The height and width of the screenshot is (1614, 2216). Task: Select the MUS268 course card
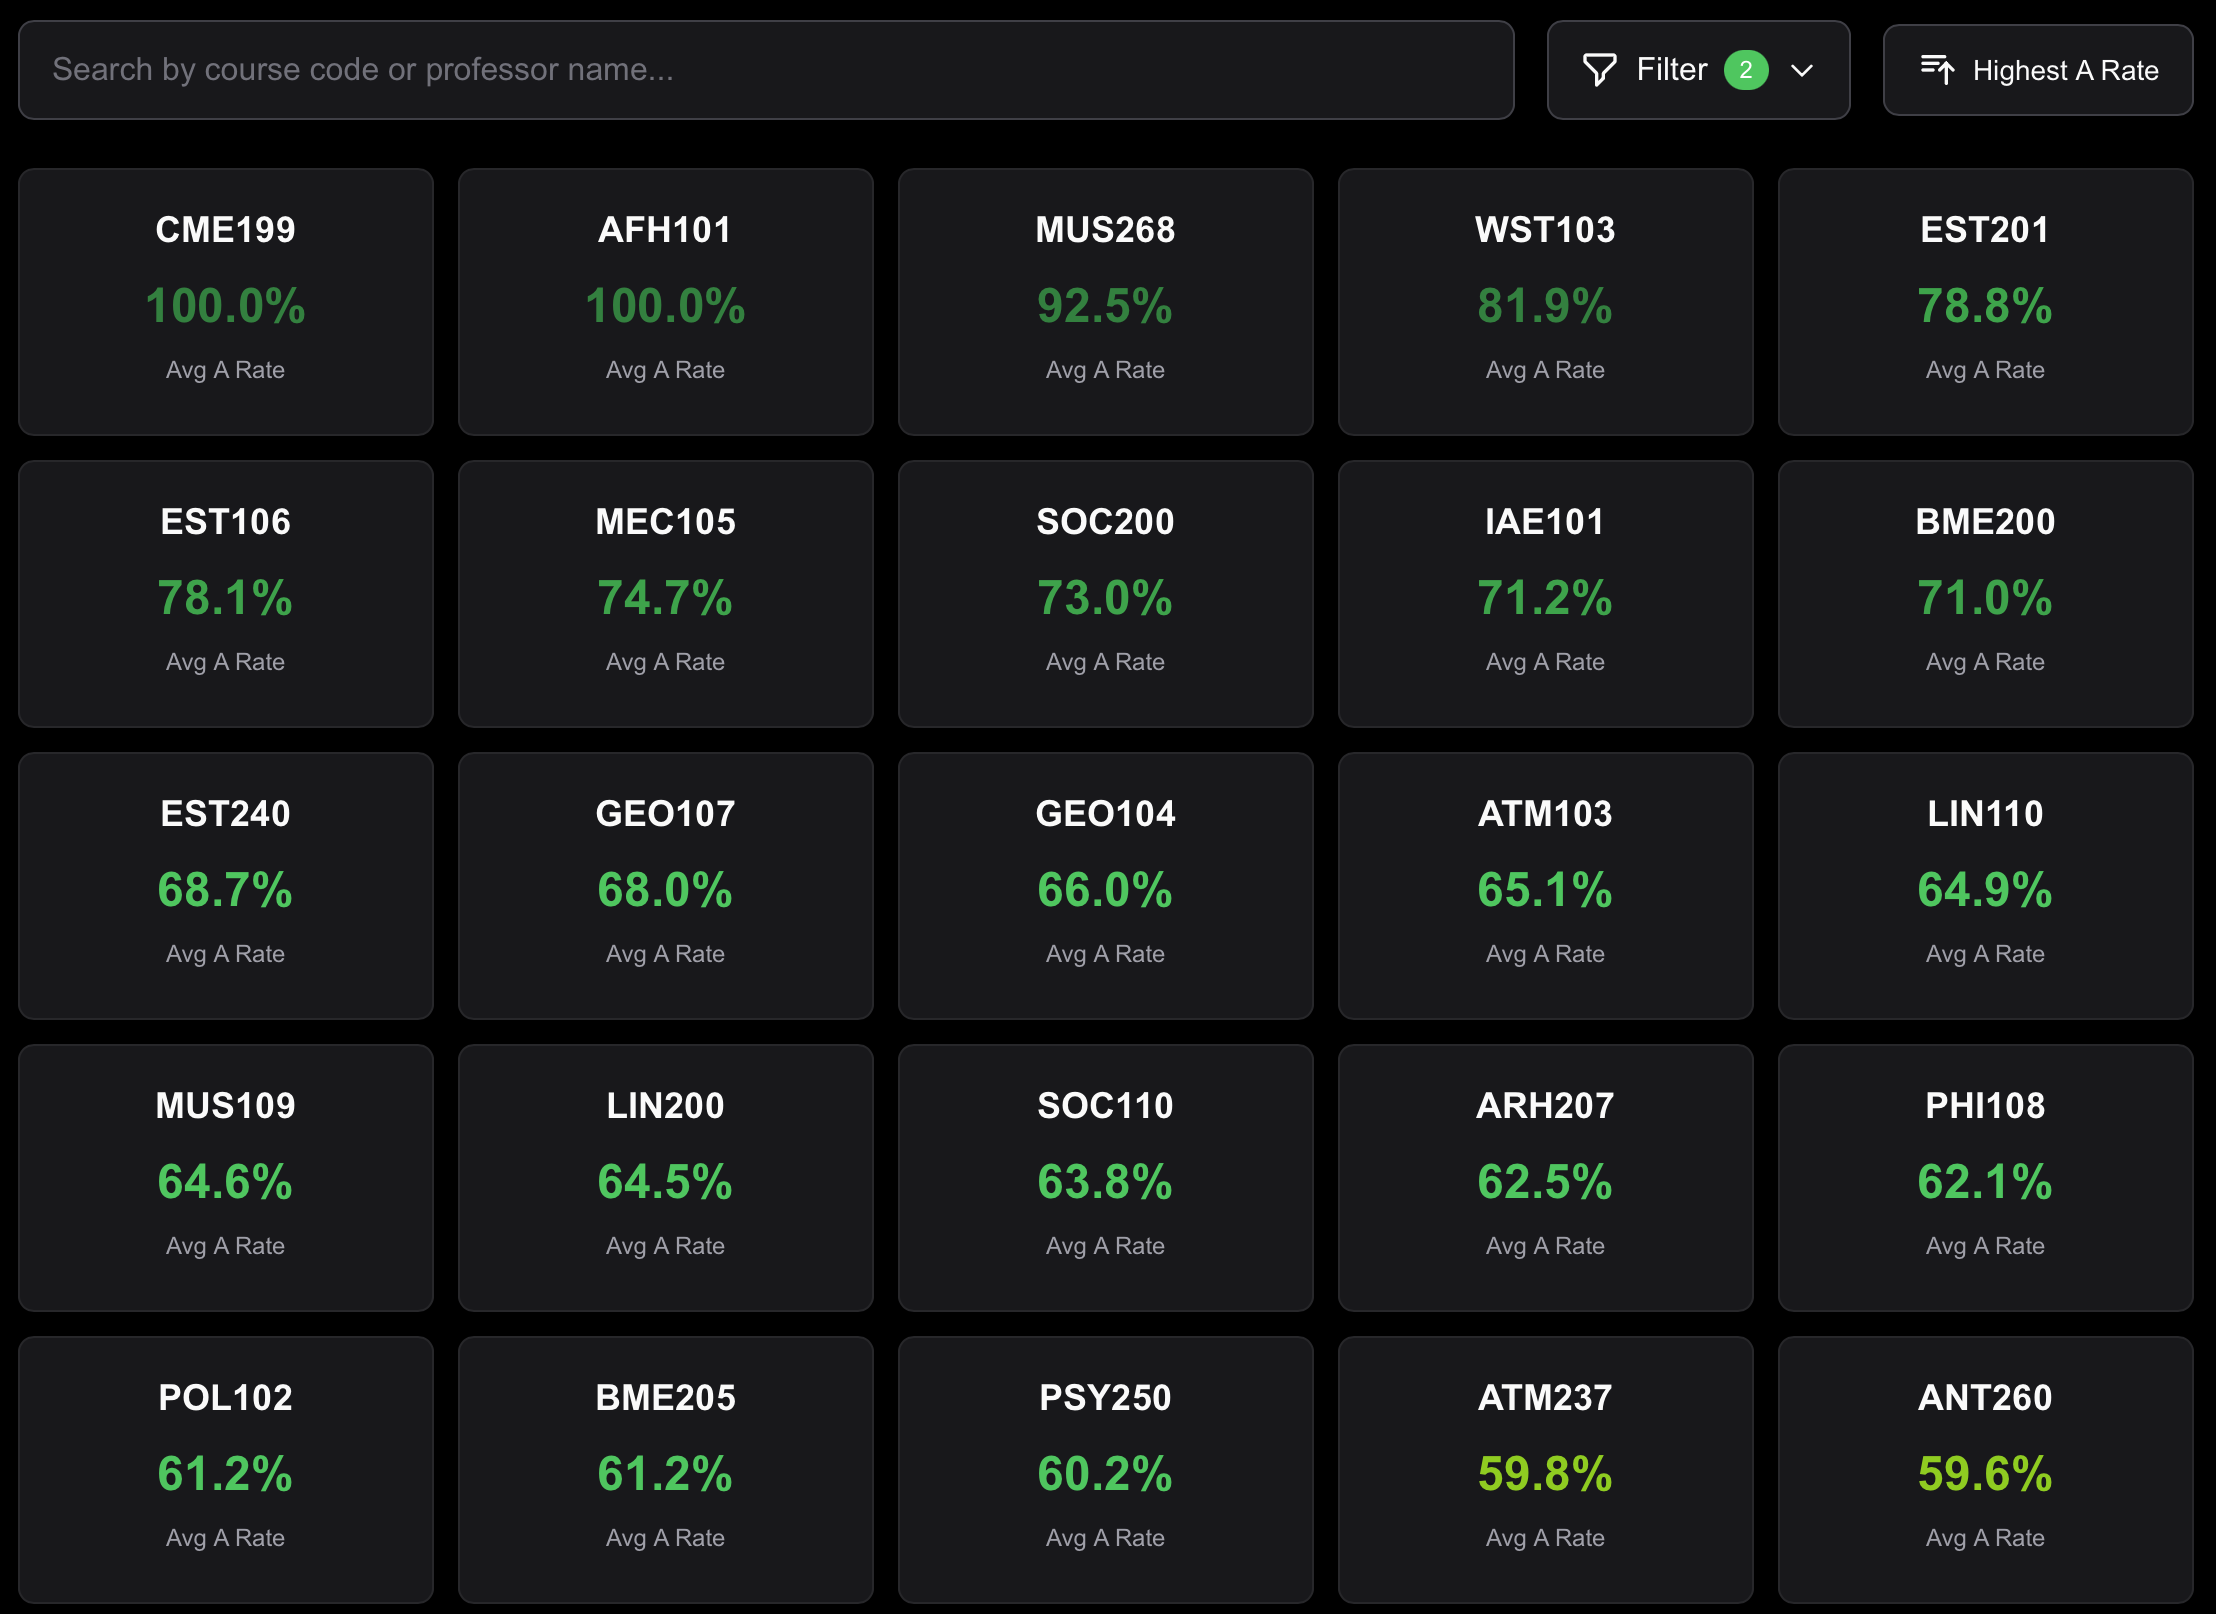point(1105,301)
